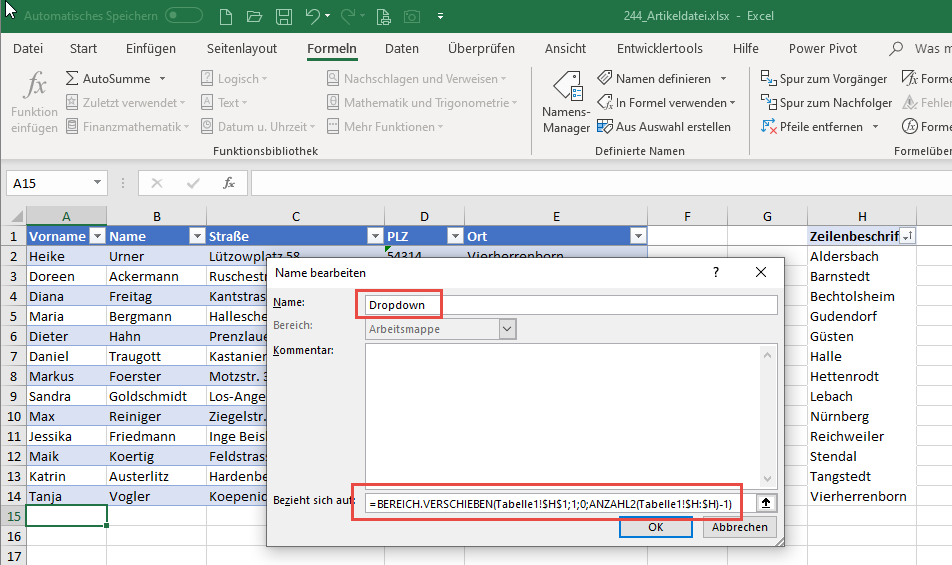Click the new document icon in quick access toolbar

coord(226,16)
